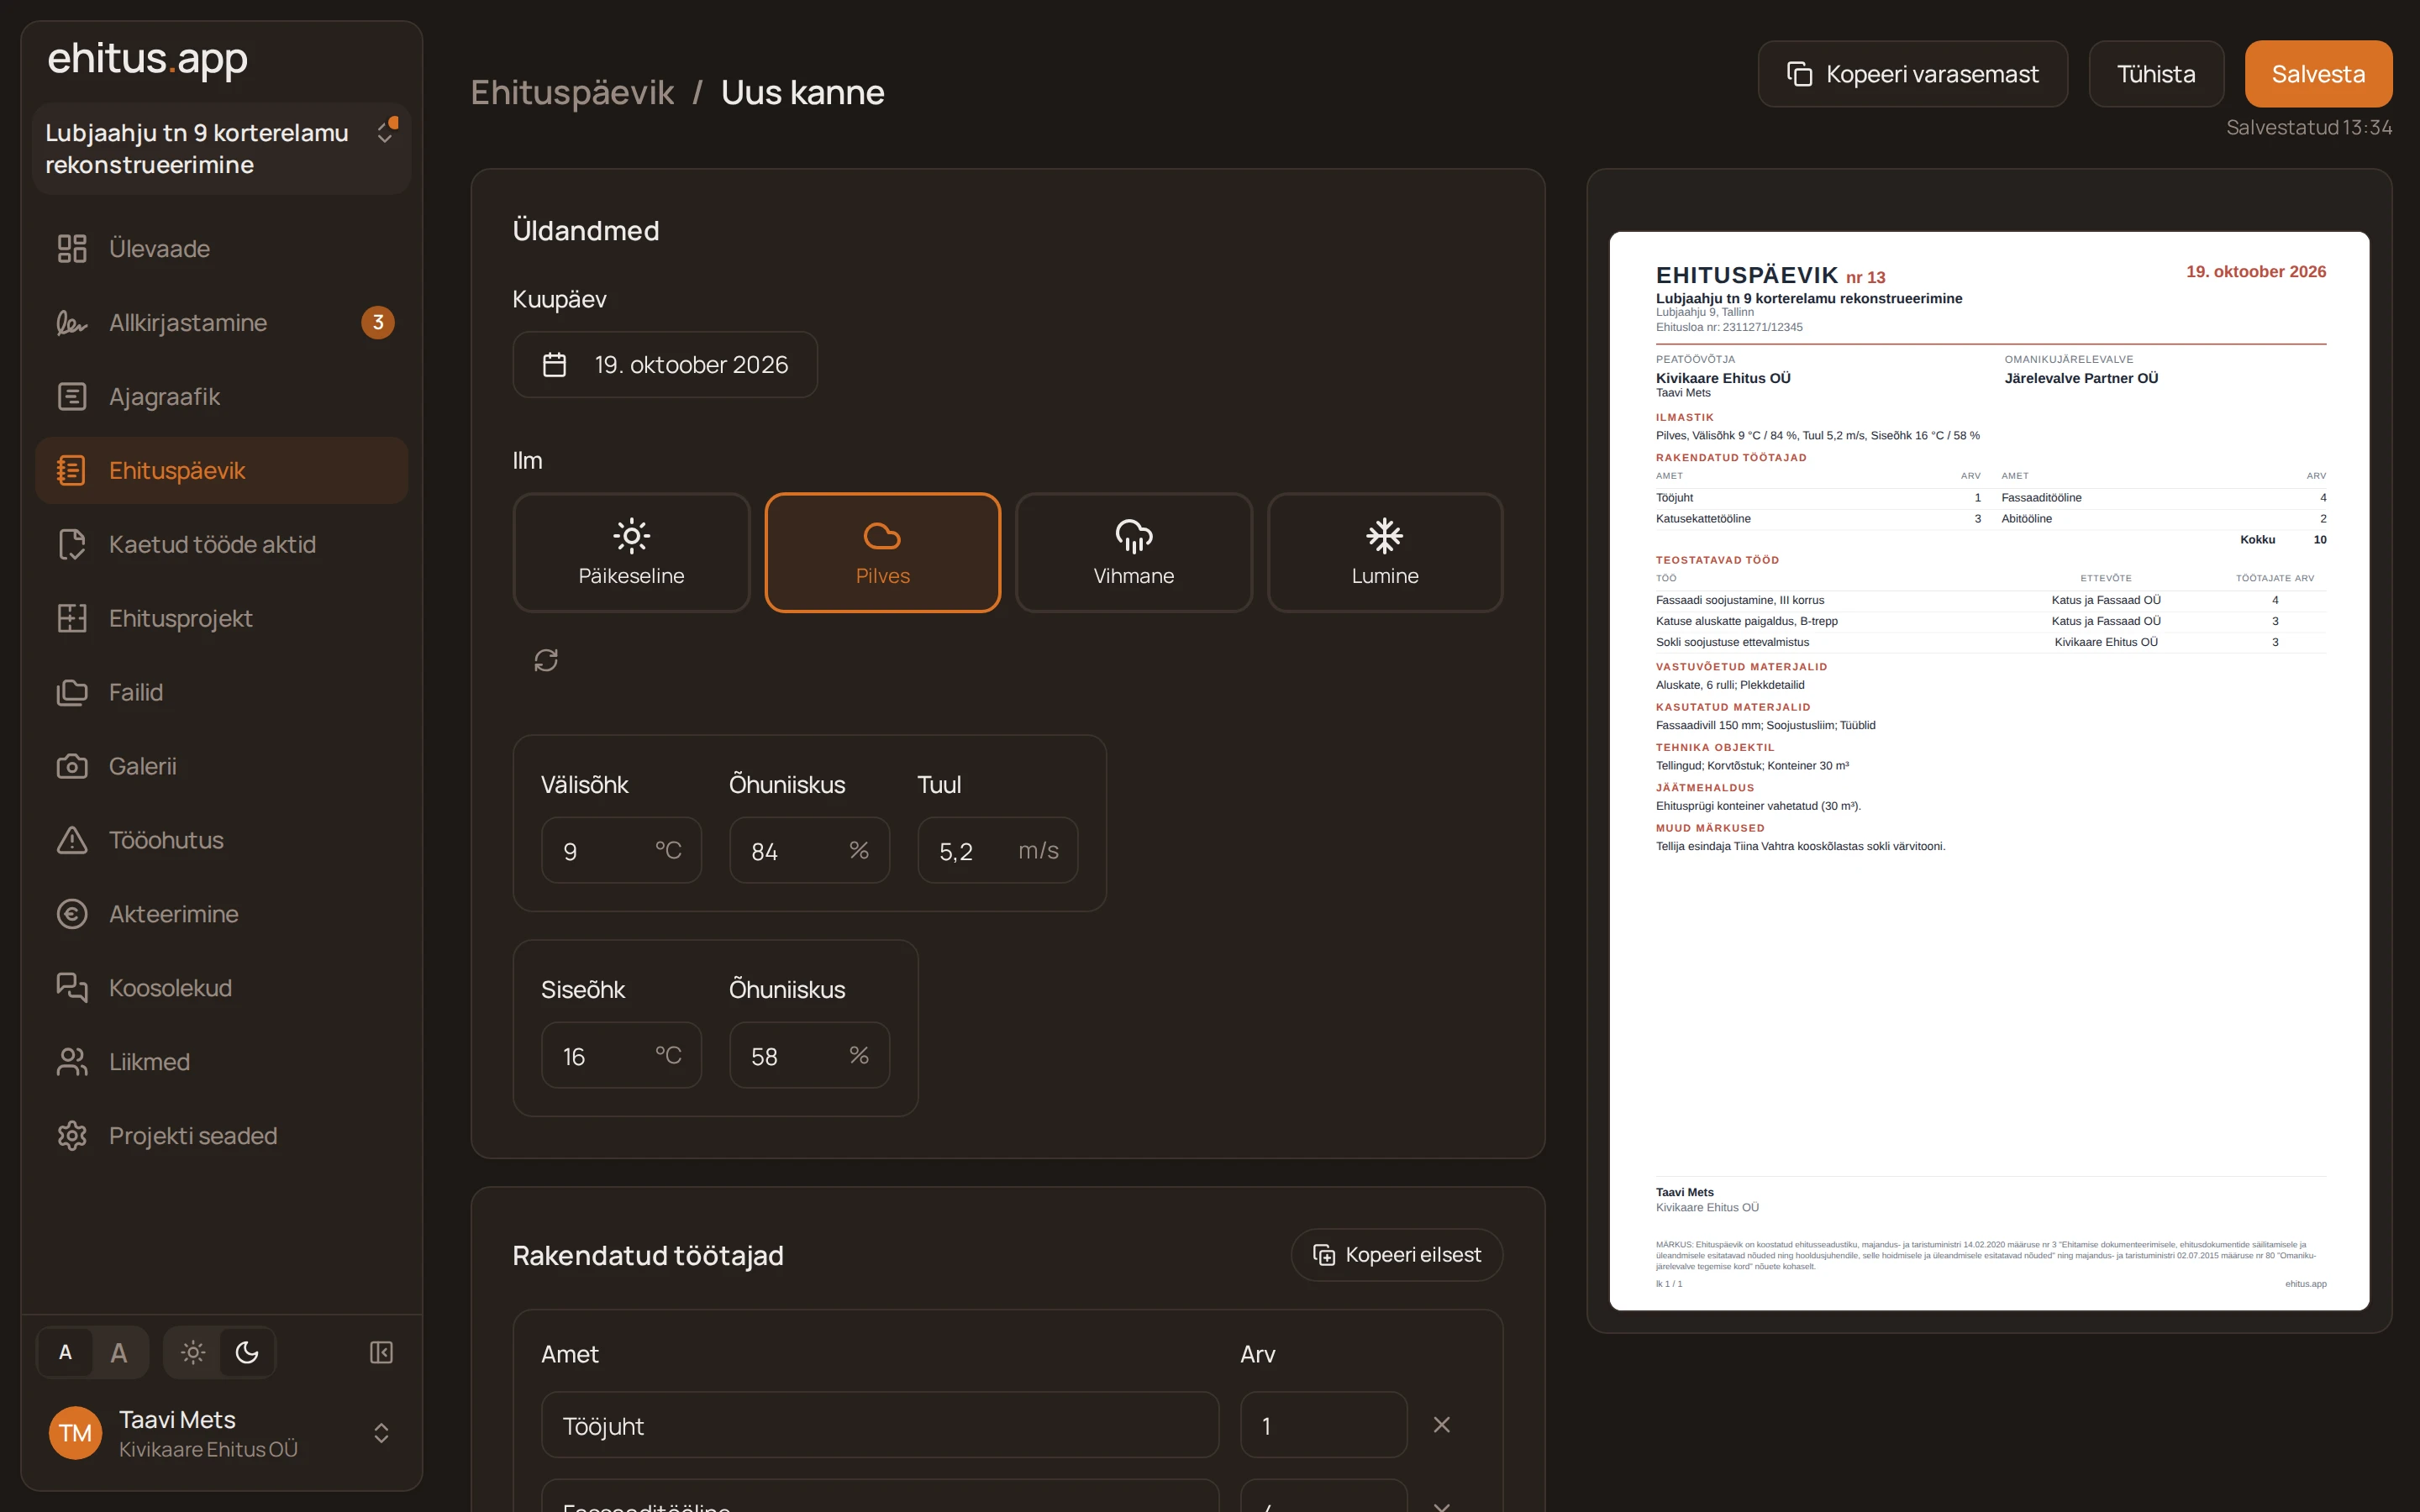This screenshot has width=2420, height=1512.
Task: Click Salvesta button
Action: pos(2318,74)
